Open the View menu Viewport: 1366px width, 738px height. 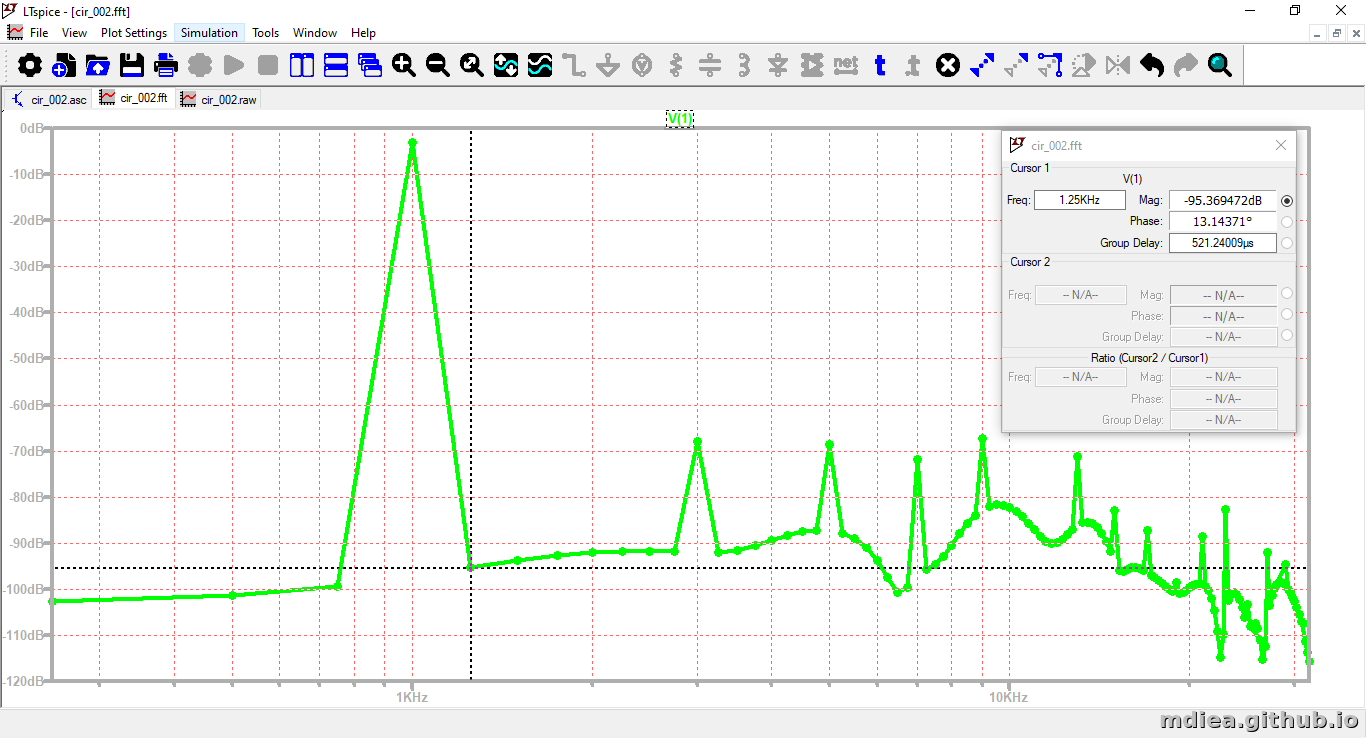(74, 33)
